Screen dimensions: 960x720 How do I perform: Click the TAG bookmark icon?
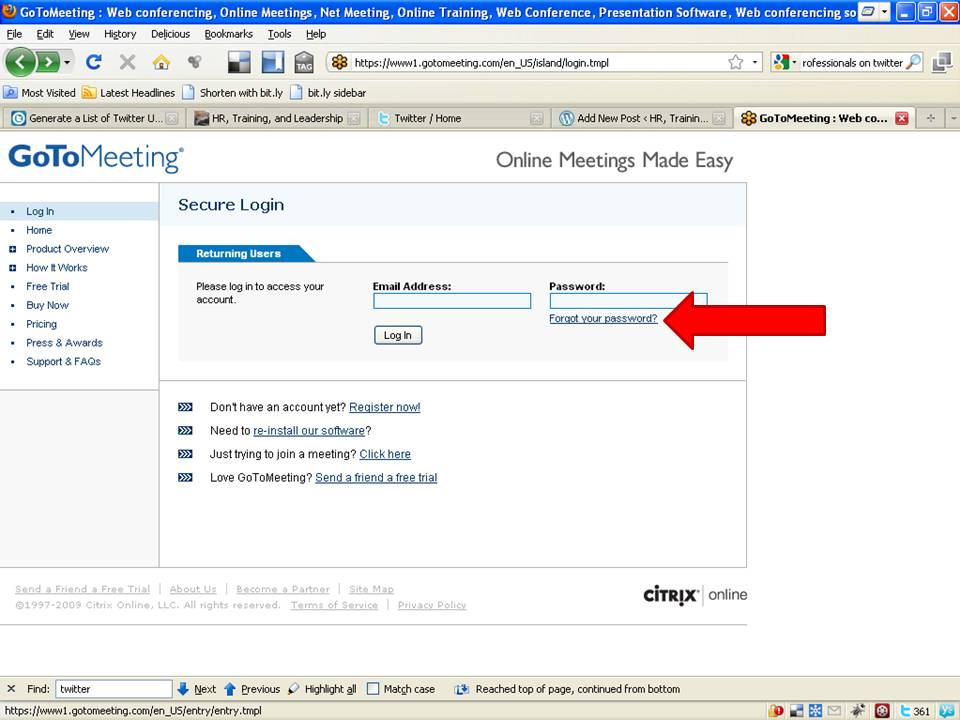304,62
